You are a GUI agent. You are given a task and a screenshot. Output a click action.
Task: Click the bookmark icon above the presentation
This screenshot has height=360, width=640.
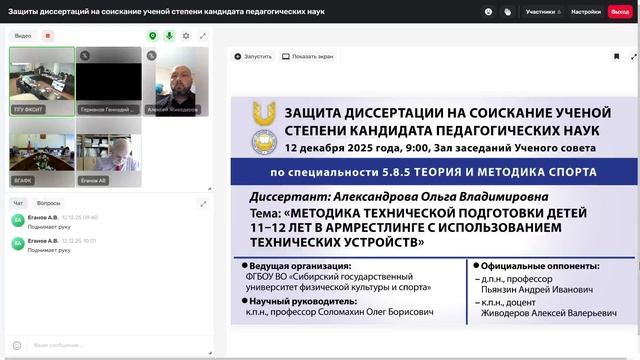616,56
